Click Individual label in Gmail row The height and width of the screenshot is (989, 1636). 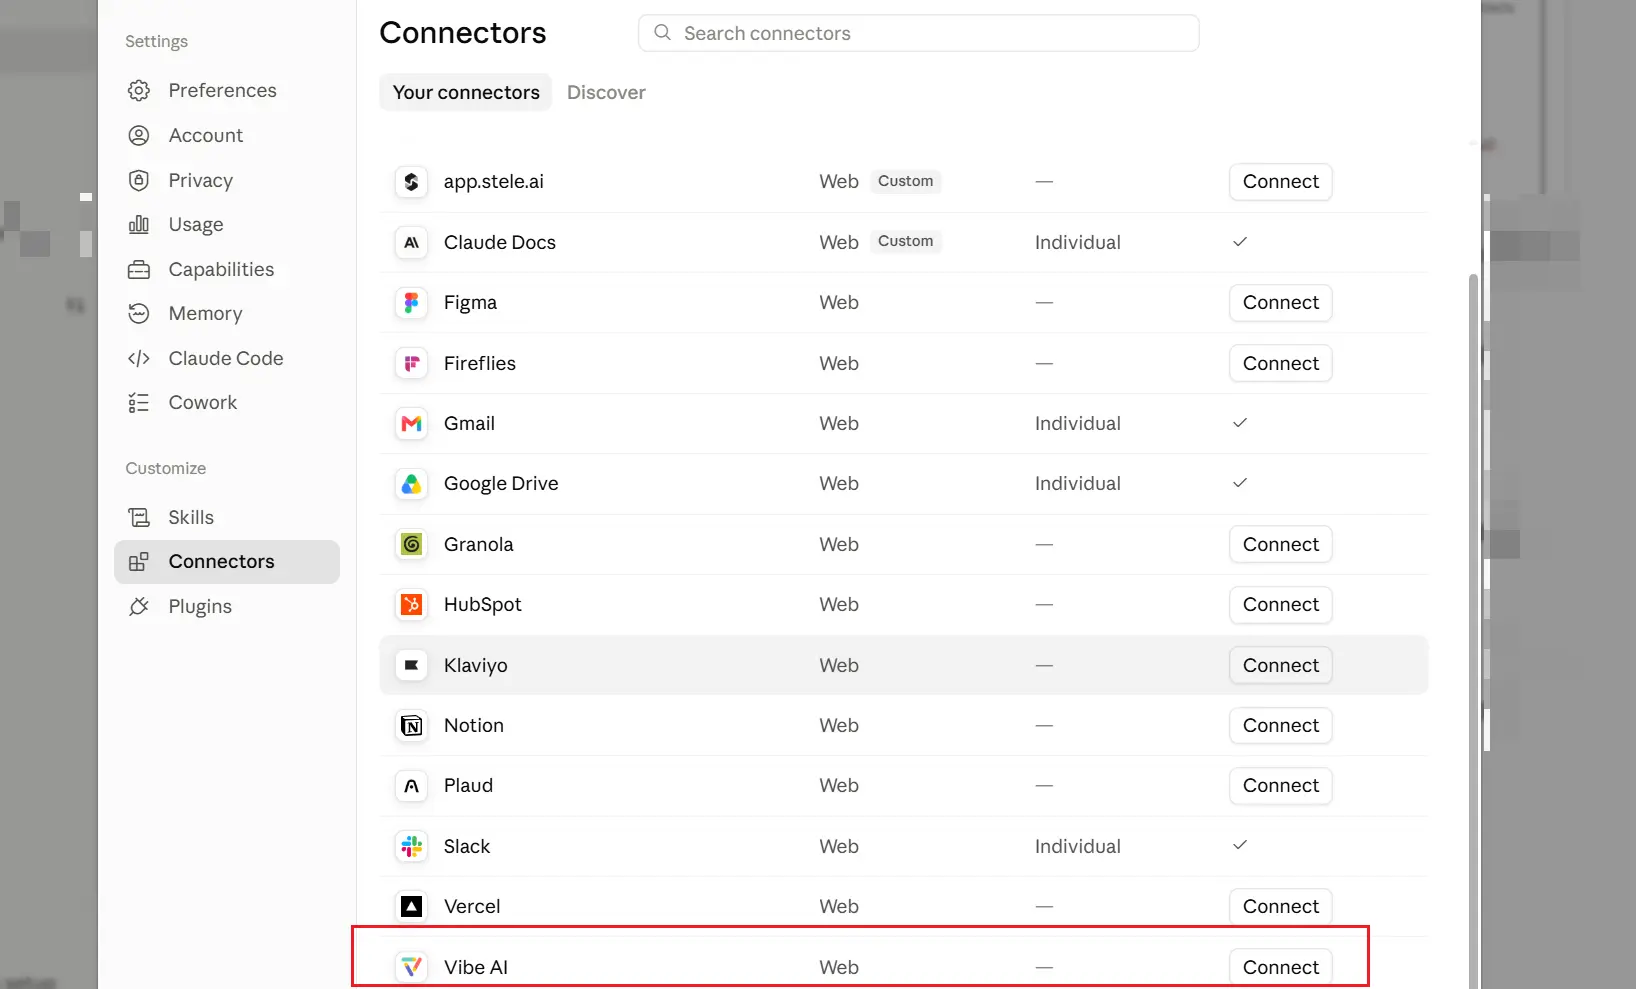click(x=1077, y=423)
